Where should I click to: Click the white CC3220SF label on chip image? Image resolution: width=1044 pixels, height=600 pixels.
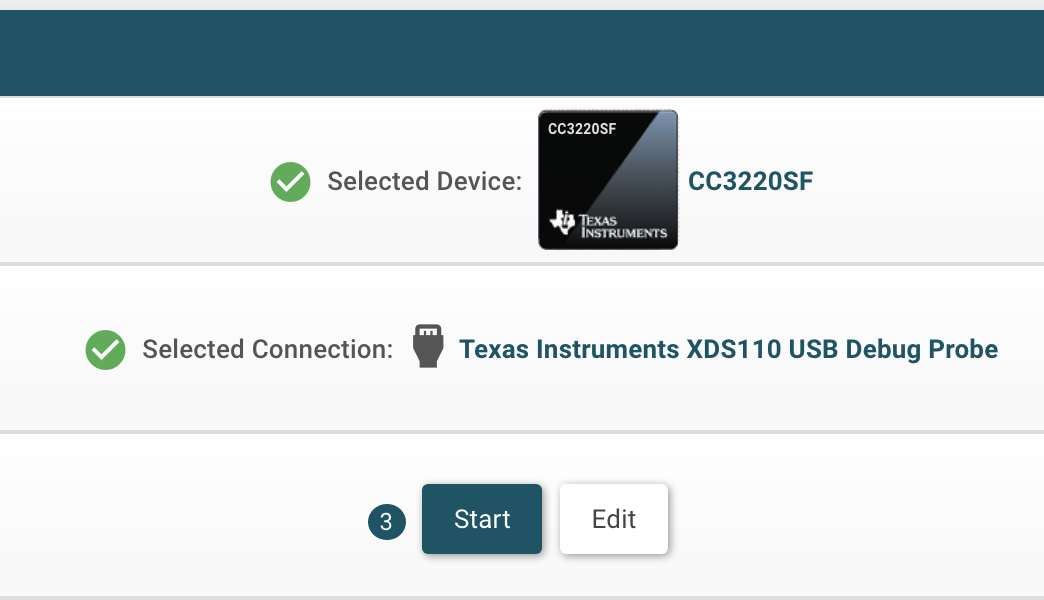(x=582, y=129)
